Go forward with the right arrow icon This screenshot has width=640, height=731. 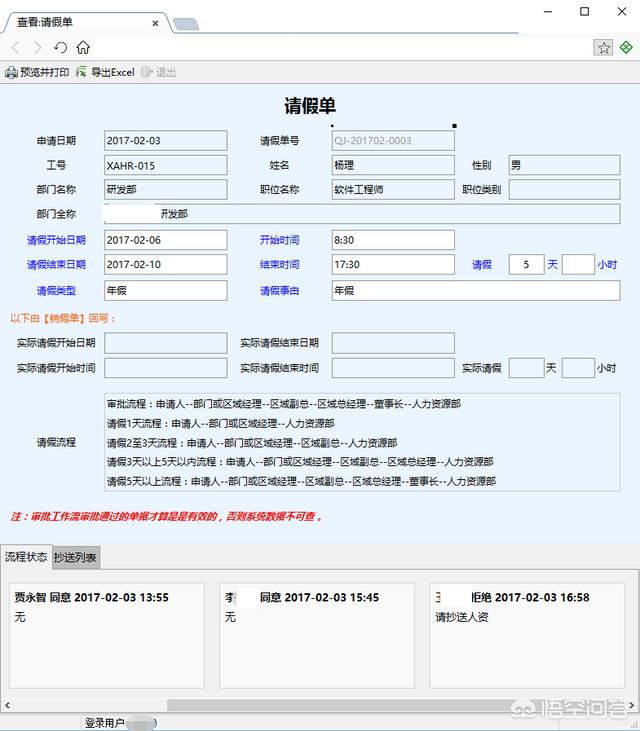pos(38,48)
